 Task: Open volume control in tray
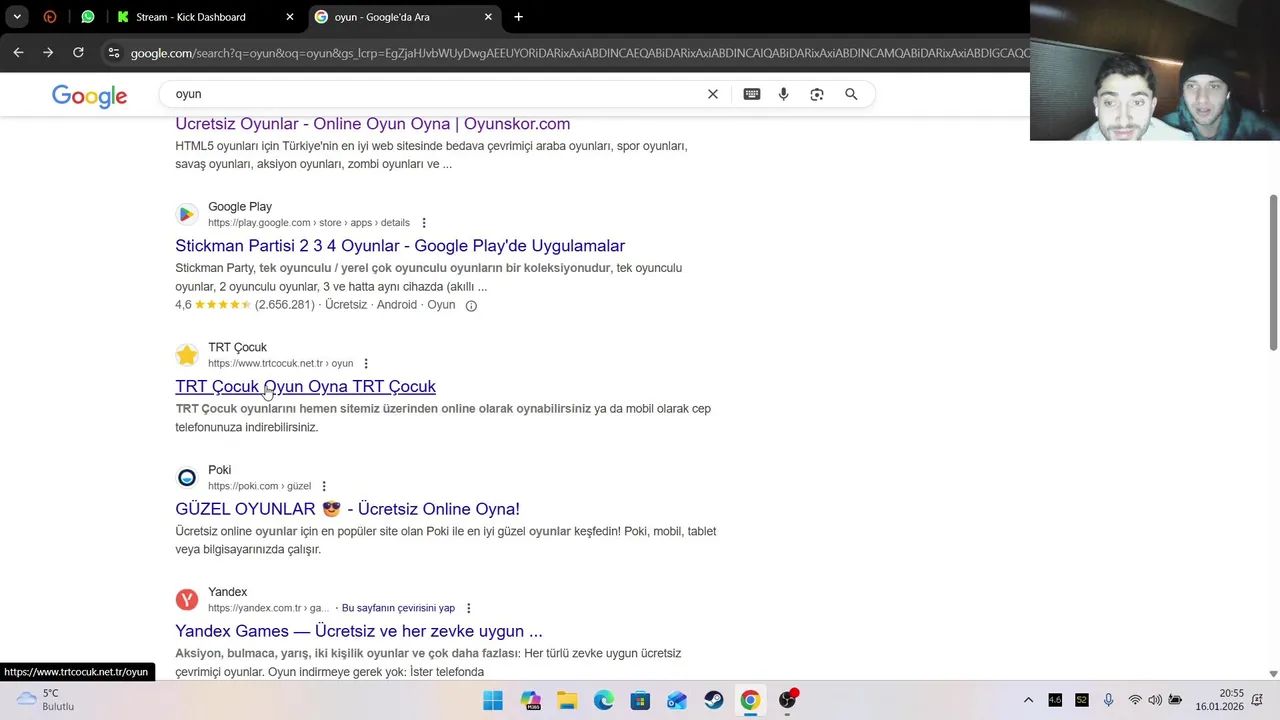pos(1155,701)
